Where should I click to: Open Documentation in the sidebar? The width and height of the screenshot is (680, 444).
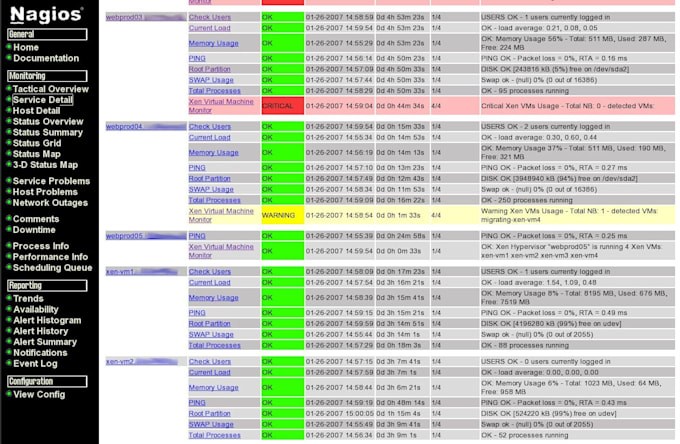tap(46, 58)
